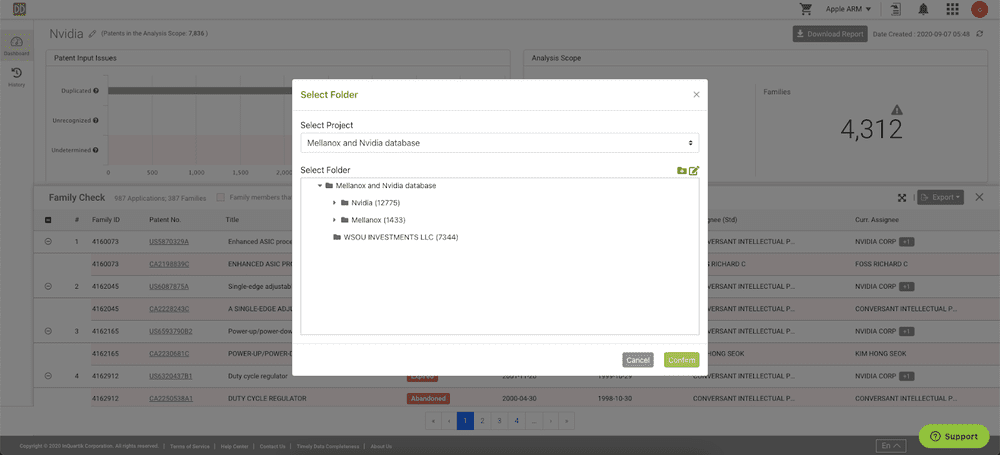Open Contact Us footer link

(272, 446)
